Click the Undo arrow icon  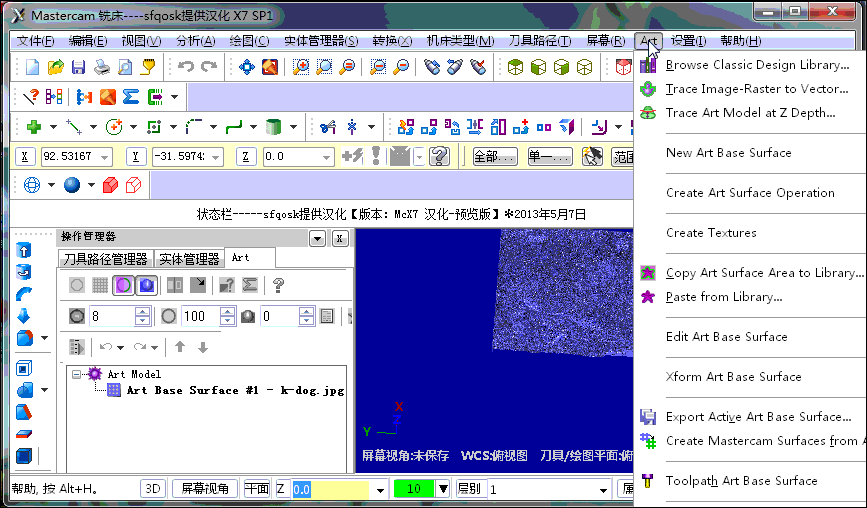[x=186, y=67]
